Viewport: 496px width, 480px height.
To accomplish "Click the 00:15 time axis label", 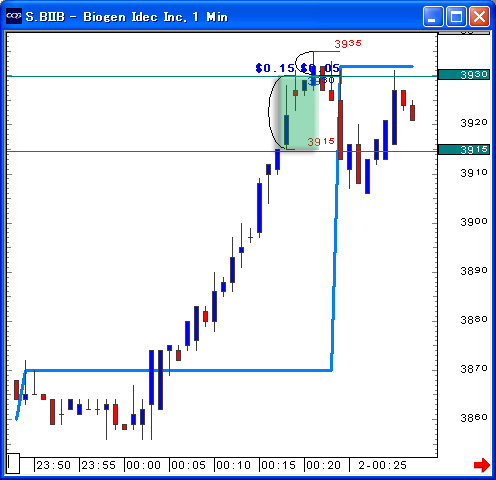I will click(x=278, y=465).
